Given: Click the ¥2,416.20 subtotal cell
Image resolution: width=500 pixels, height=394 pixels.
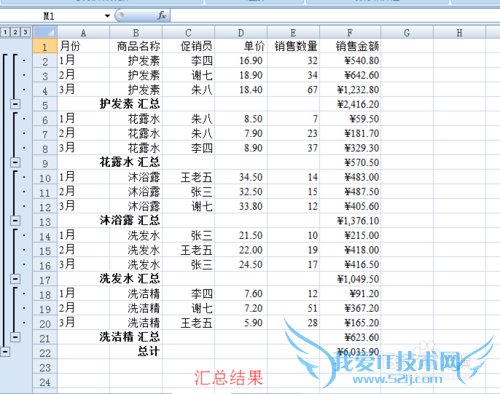Looking at the screenshot, I should point(350,104).
